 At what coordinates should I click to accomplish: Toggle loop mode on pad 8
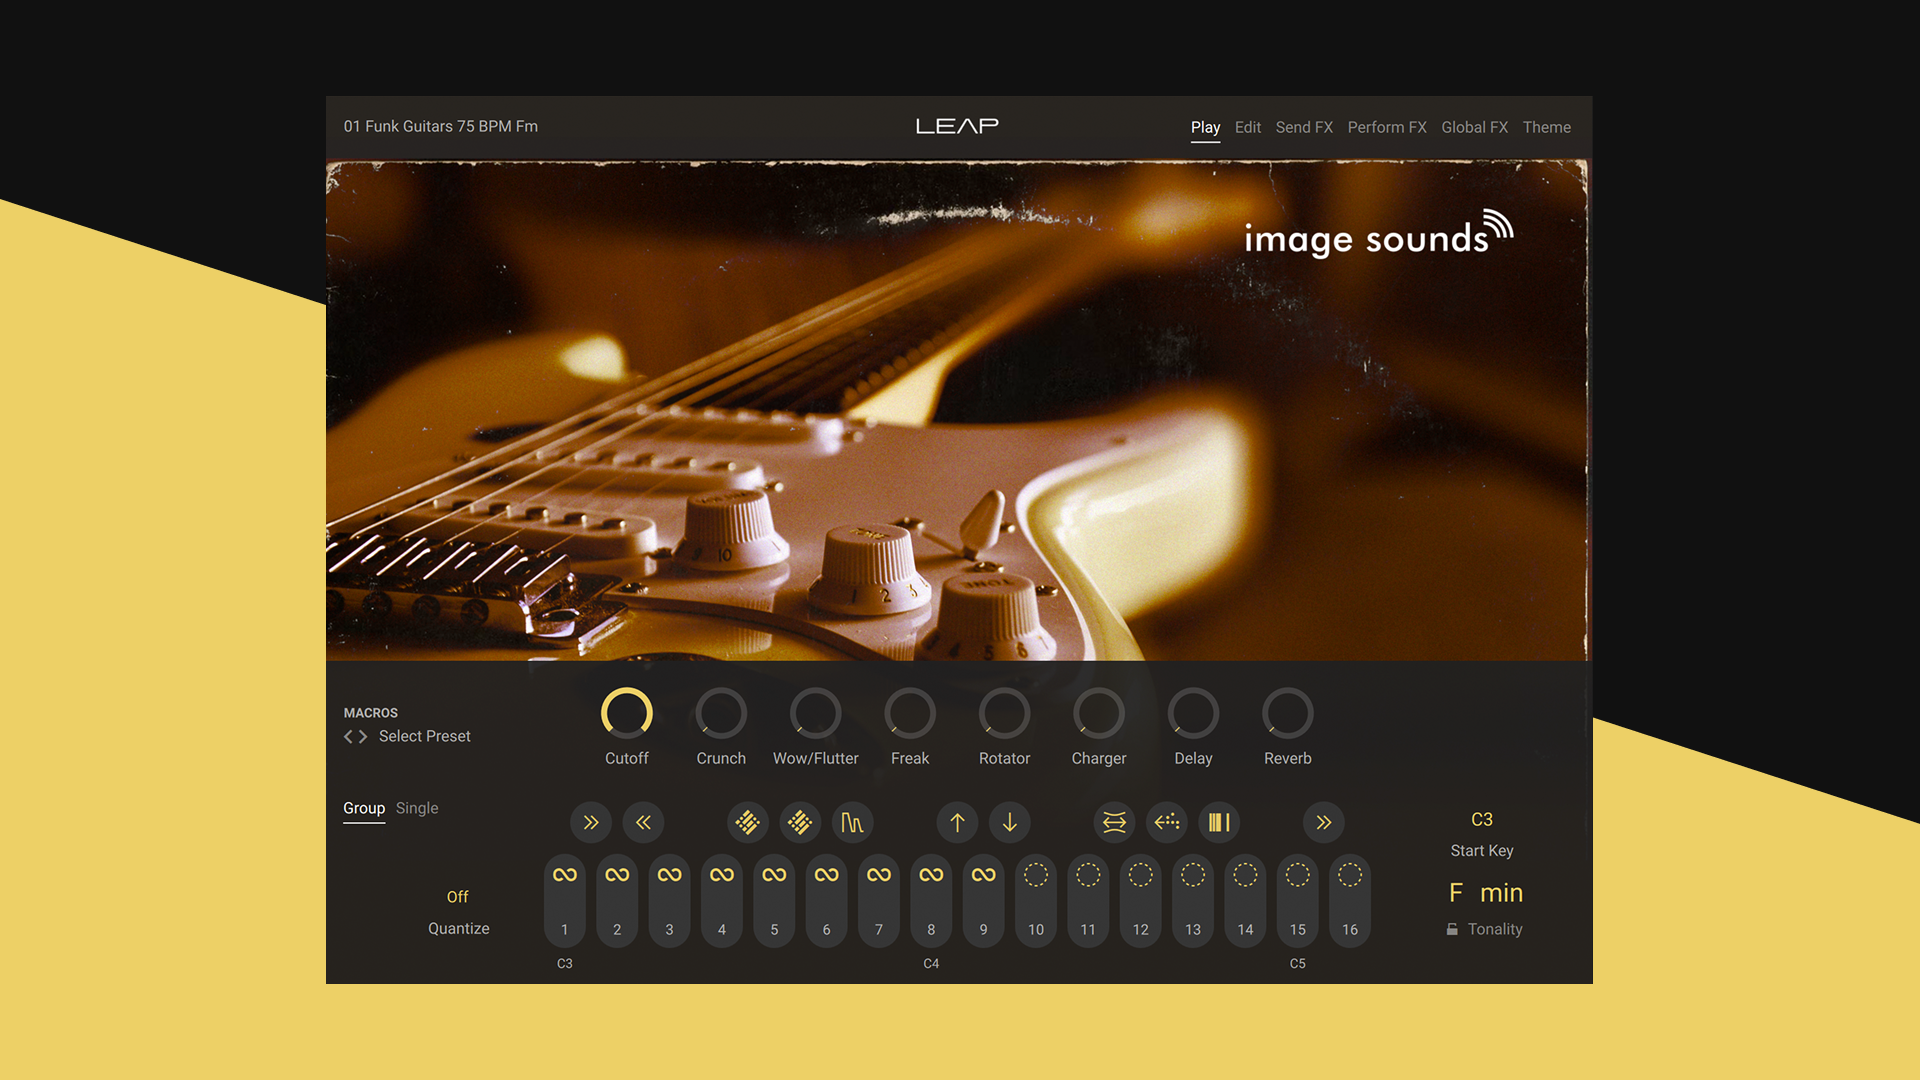point(931,873)
